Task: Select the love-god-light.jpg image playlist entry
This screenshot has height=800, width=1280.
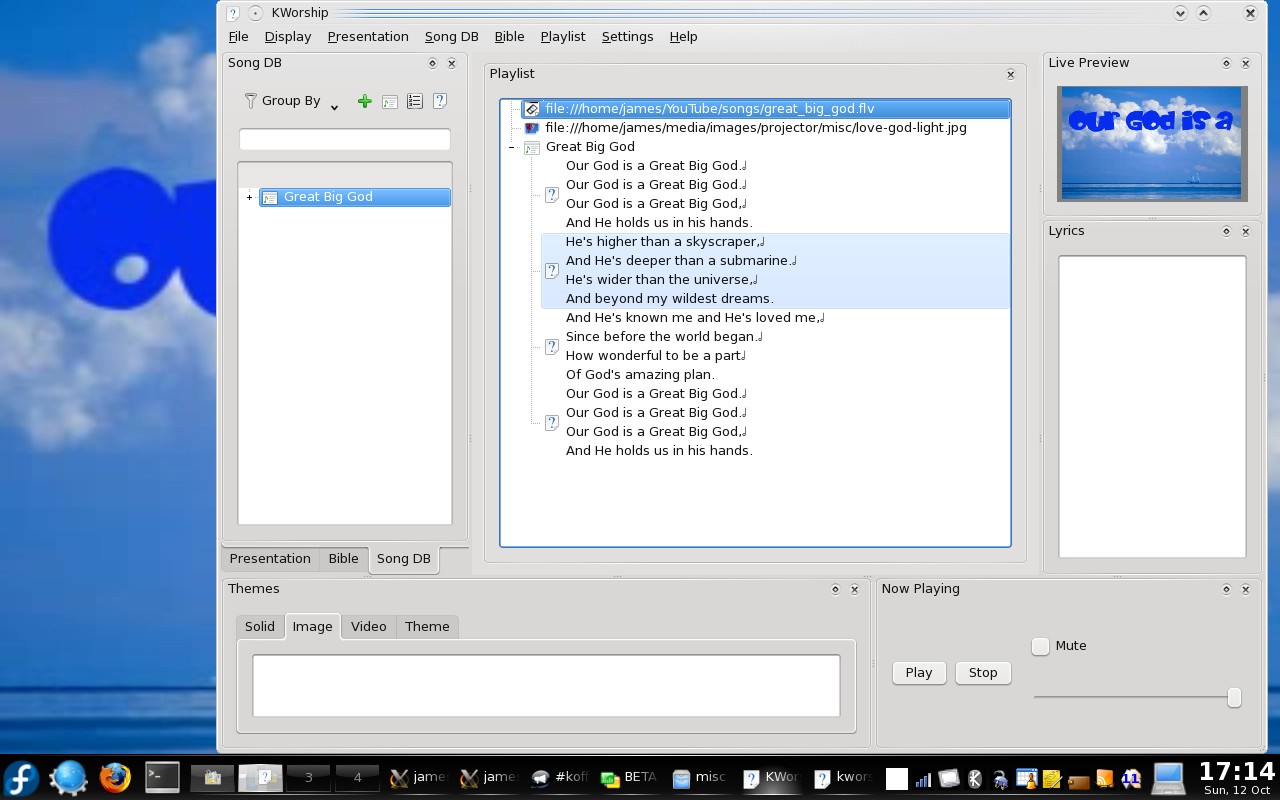Action: click(x=755, y=127)
